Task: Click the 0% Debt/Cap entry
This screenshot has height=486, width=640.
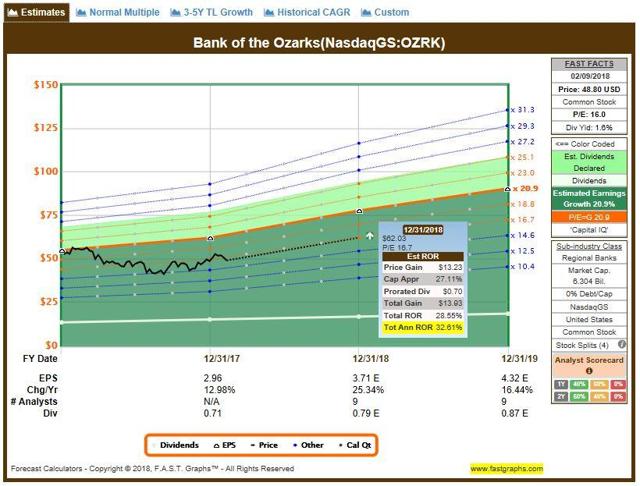Action: click(589, 294)
